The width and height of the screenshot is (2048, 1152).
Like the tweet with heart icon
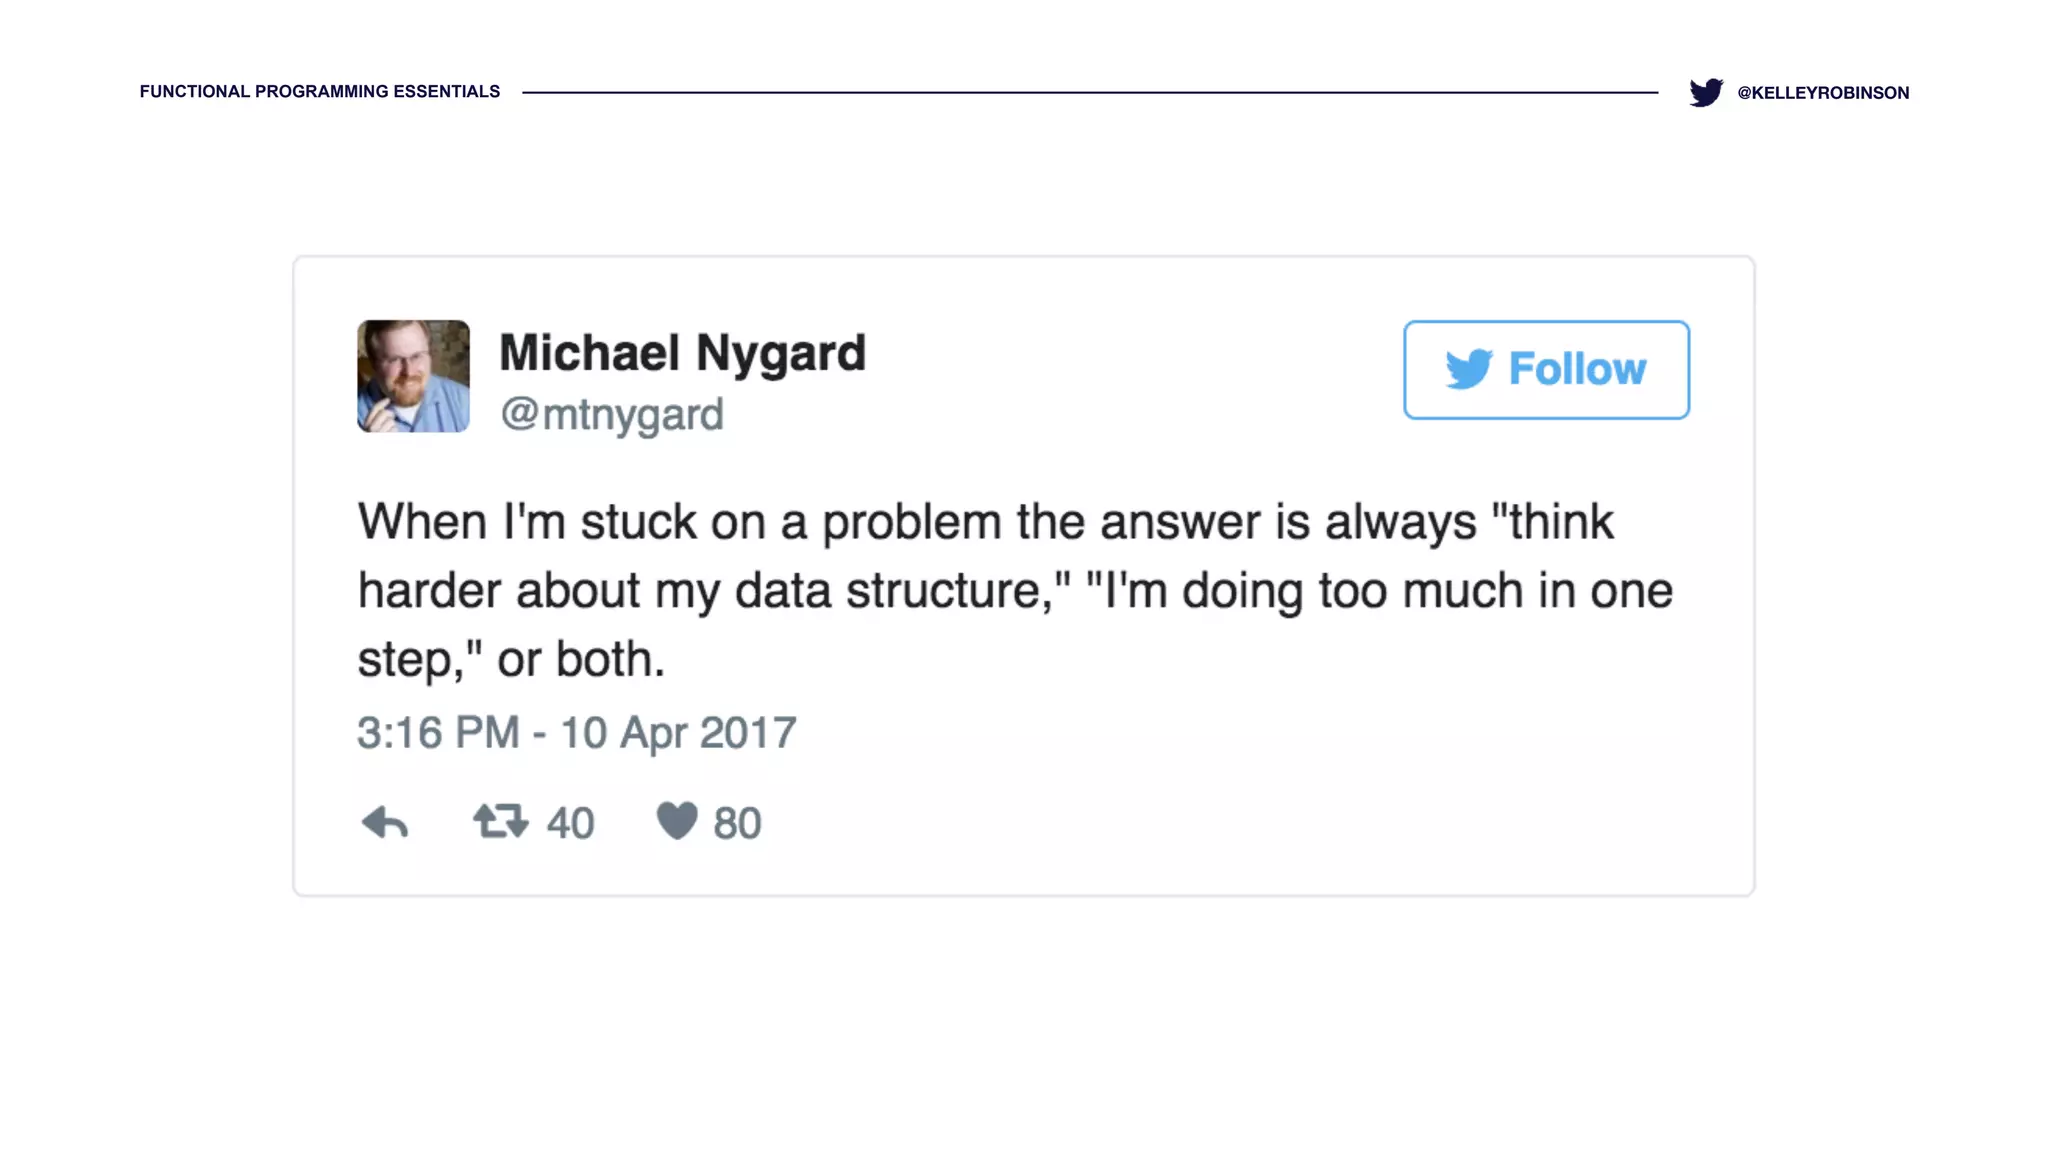677,821
